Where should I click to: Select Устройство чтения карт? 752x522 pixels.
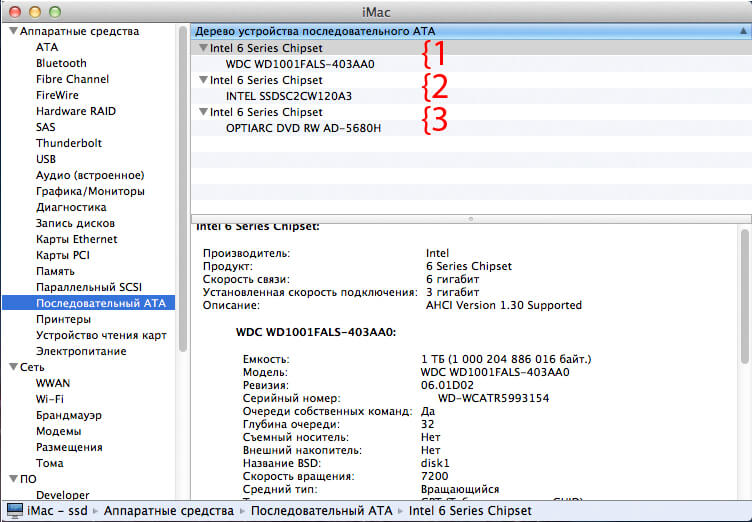tap(101, 335)
